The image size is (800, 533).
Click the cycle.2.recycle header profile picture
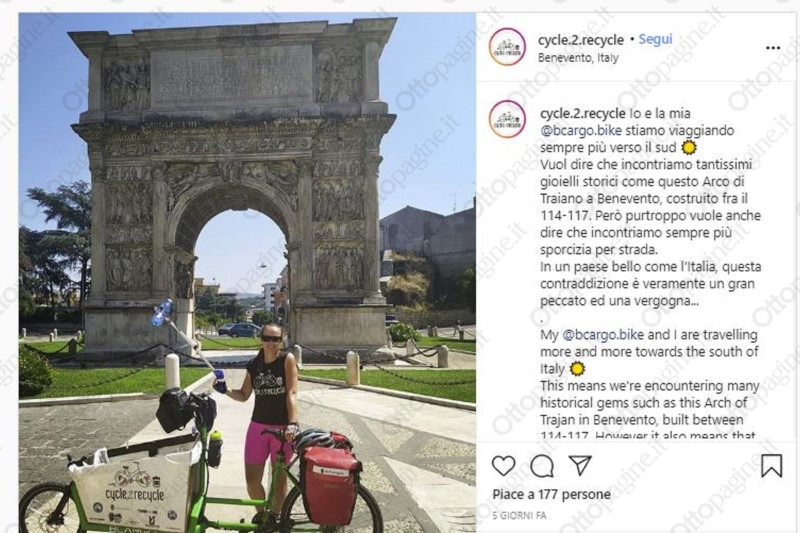[507, 47]
